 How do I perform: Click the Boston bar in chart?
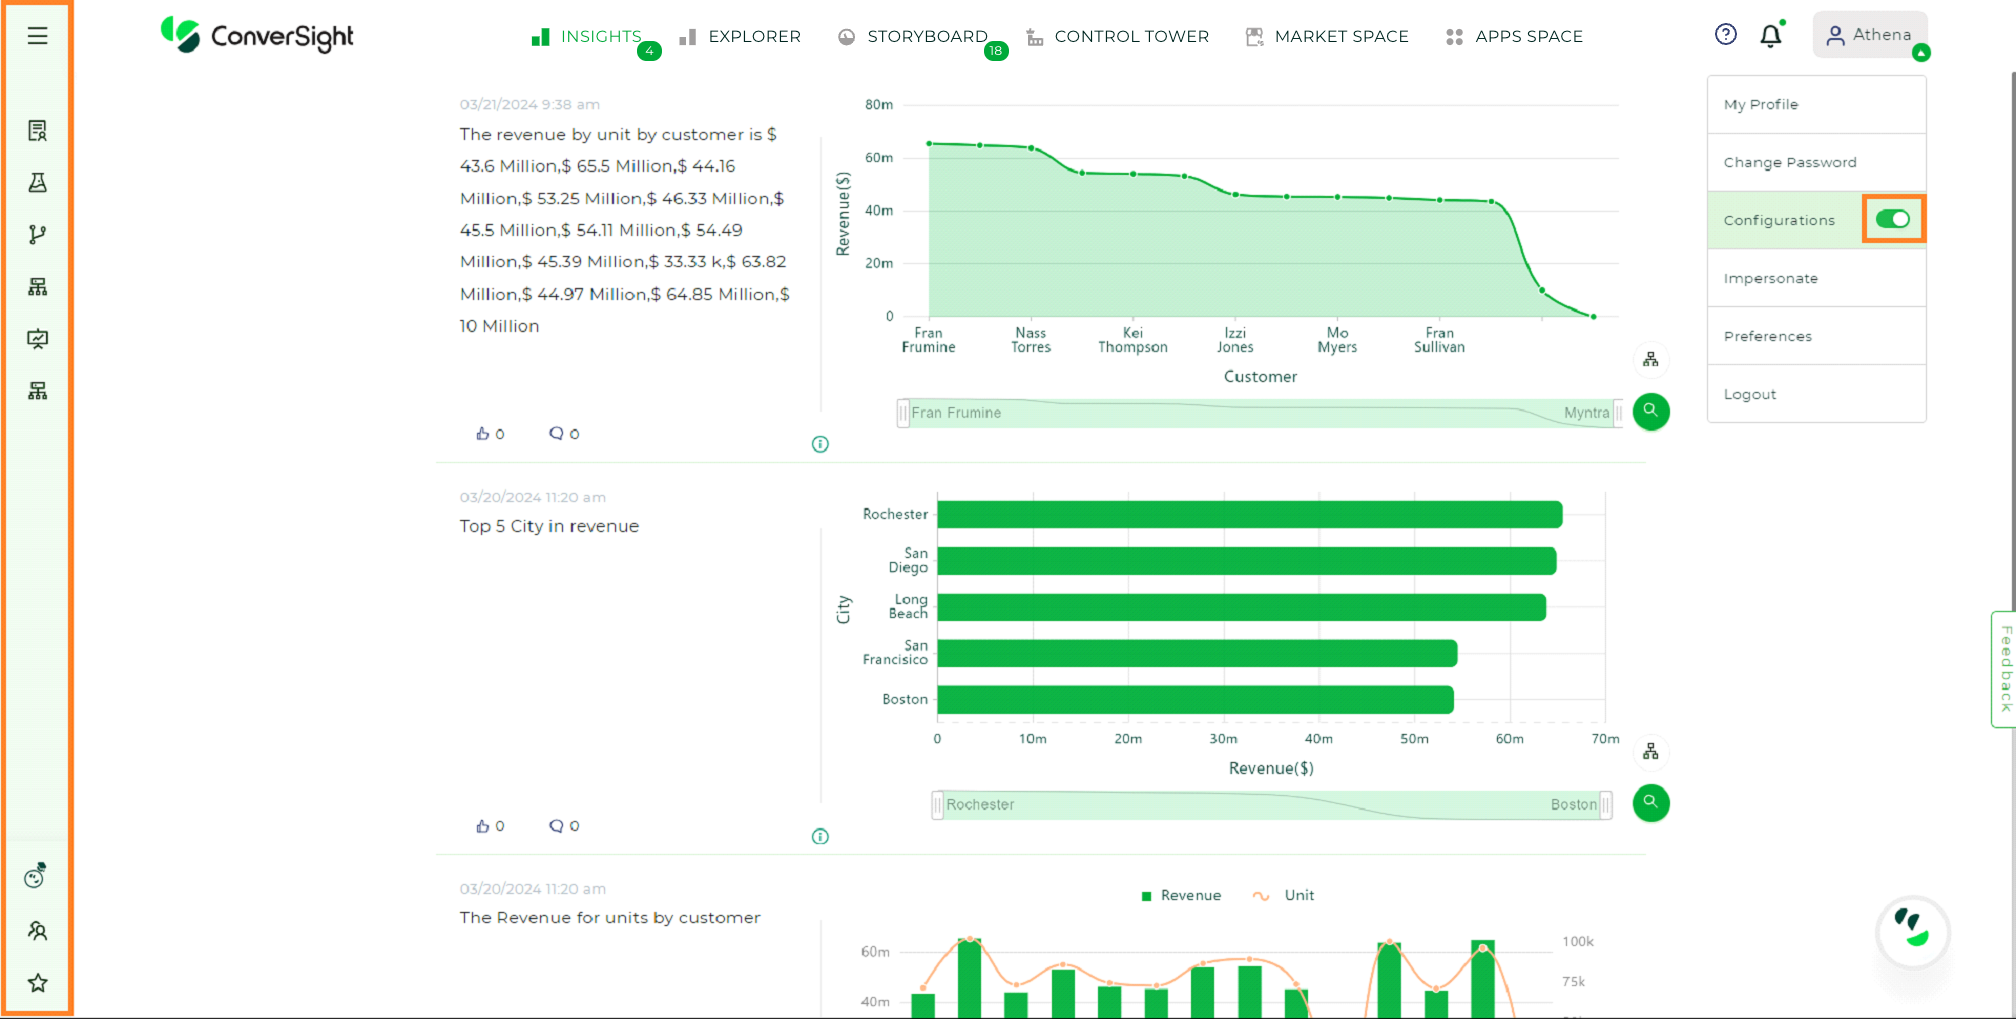(1195, 699)
